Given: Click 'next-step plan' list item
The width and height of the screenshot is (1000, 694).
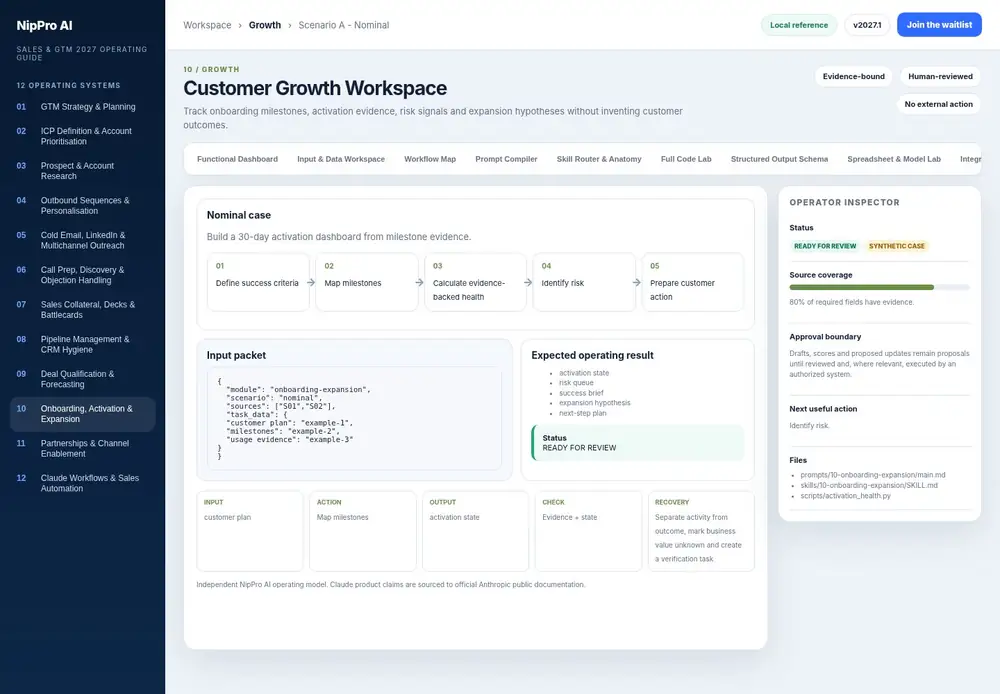Looking at the screenshot, I should point(582,413).
